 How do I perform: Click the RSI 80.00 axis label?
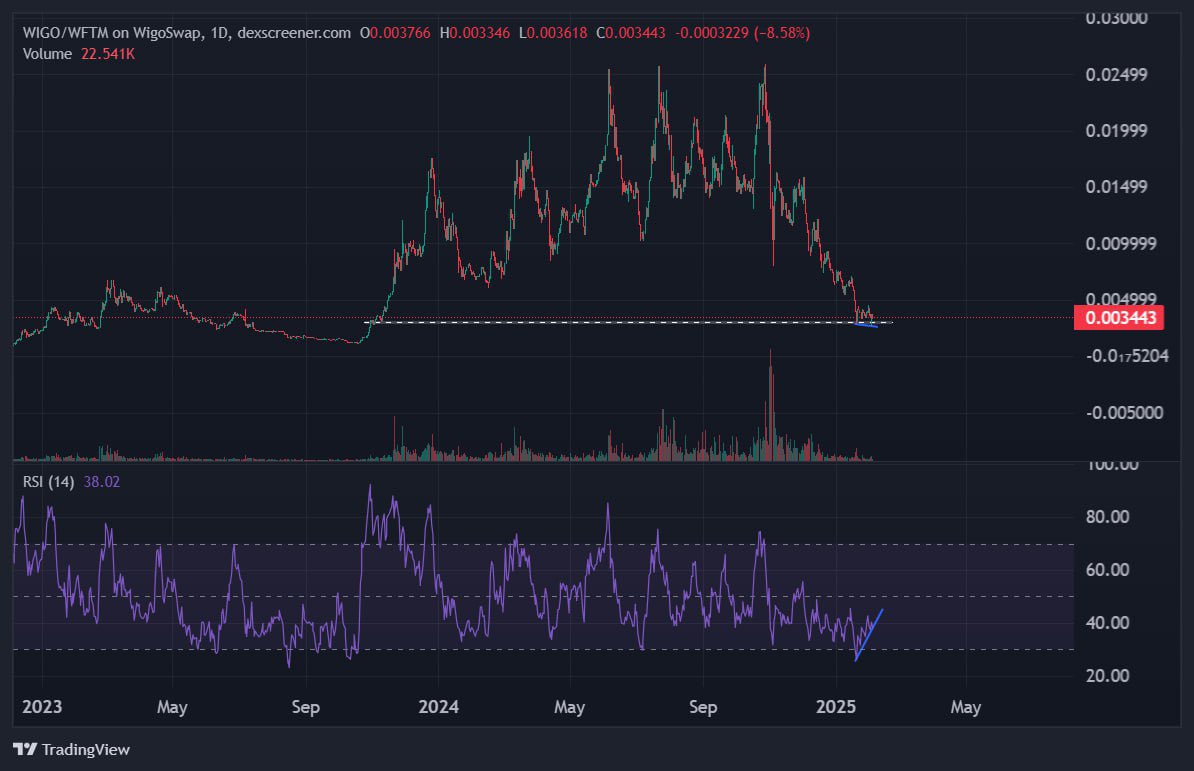pos(1107,517)
